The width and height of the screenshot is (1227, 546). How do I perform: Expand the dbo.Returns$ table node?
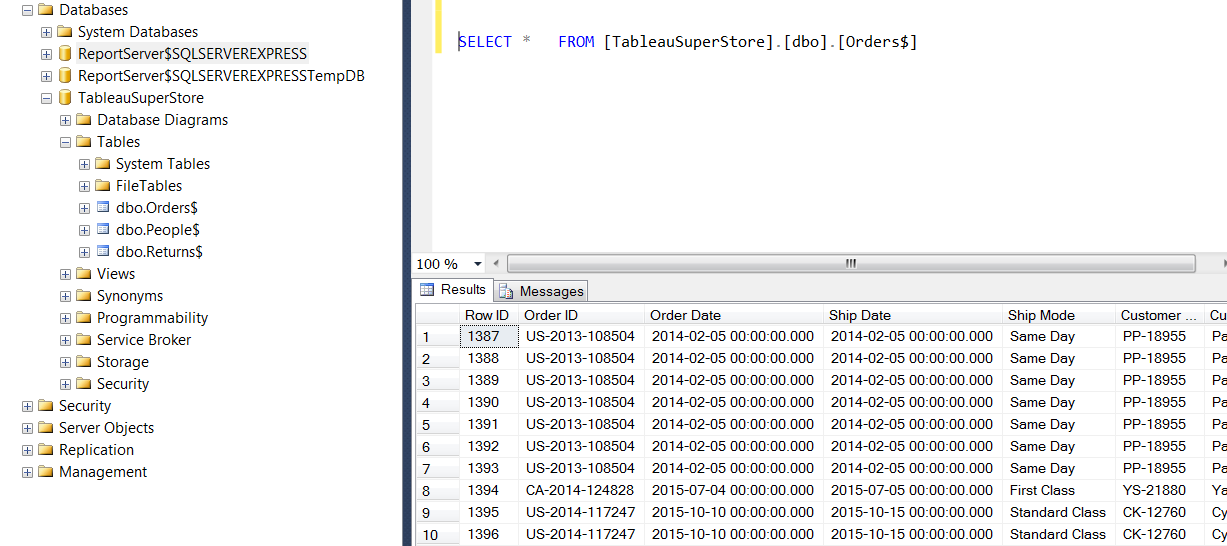[84, 252]
